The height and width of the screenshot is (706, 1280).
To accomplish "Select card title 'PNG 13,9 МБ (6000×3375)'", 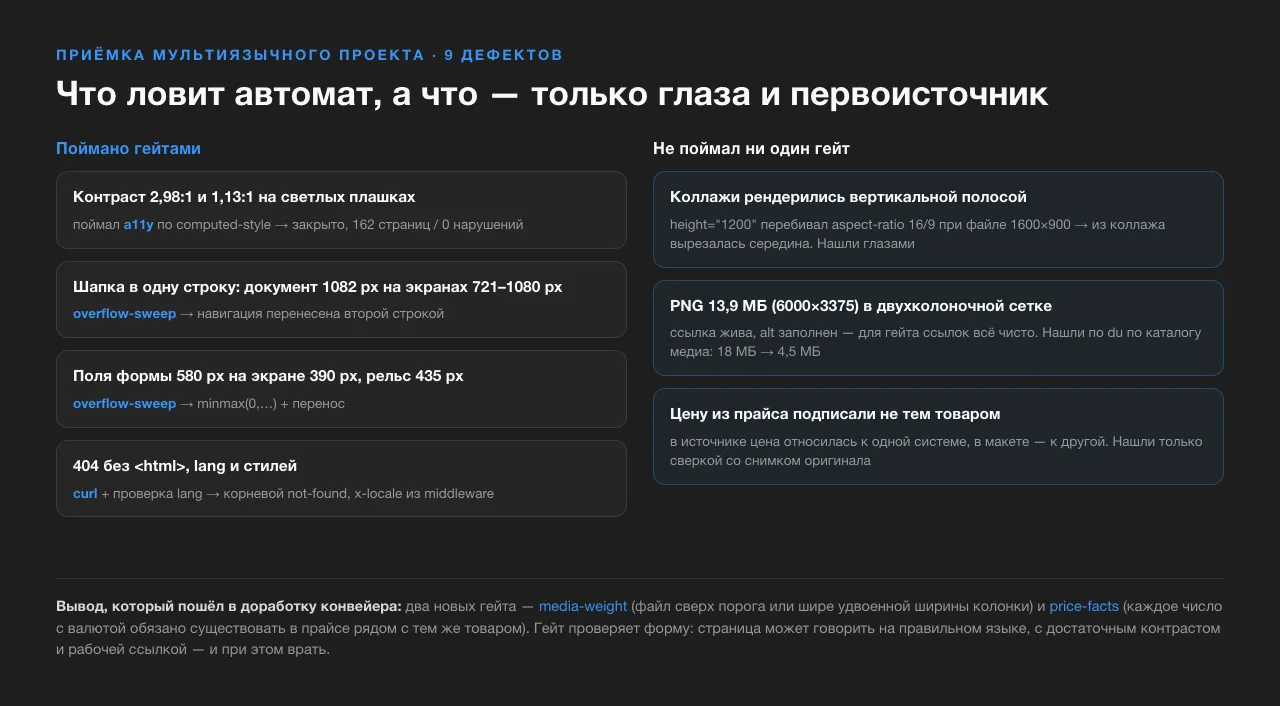I will [x=764, y=306].
